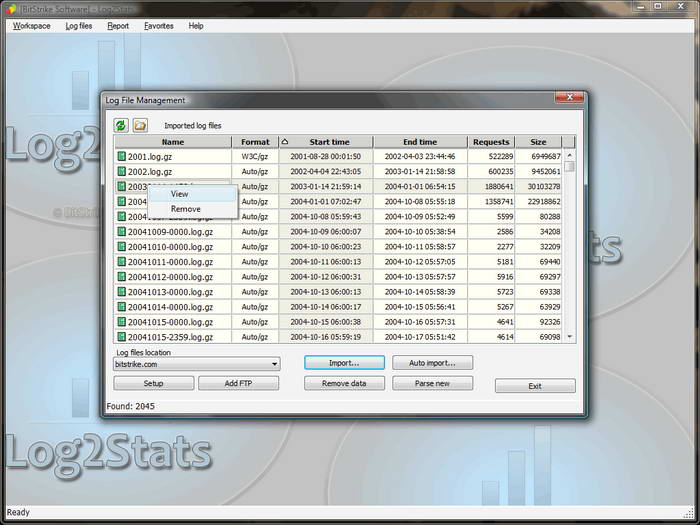This screenshot has width=700, height=525.
Task: Select the 20041012-0000.log.gz row name
Action: pyautogui.click(x=171, y=277)
